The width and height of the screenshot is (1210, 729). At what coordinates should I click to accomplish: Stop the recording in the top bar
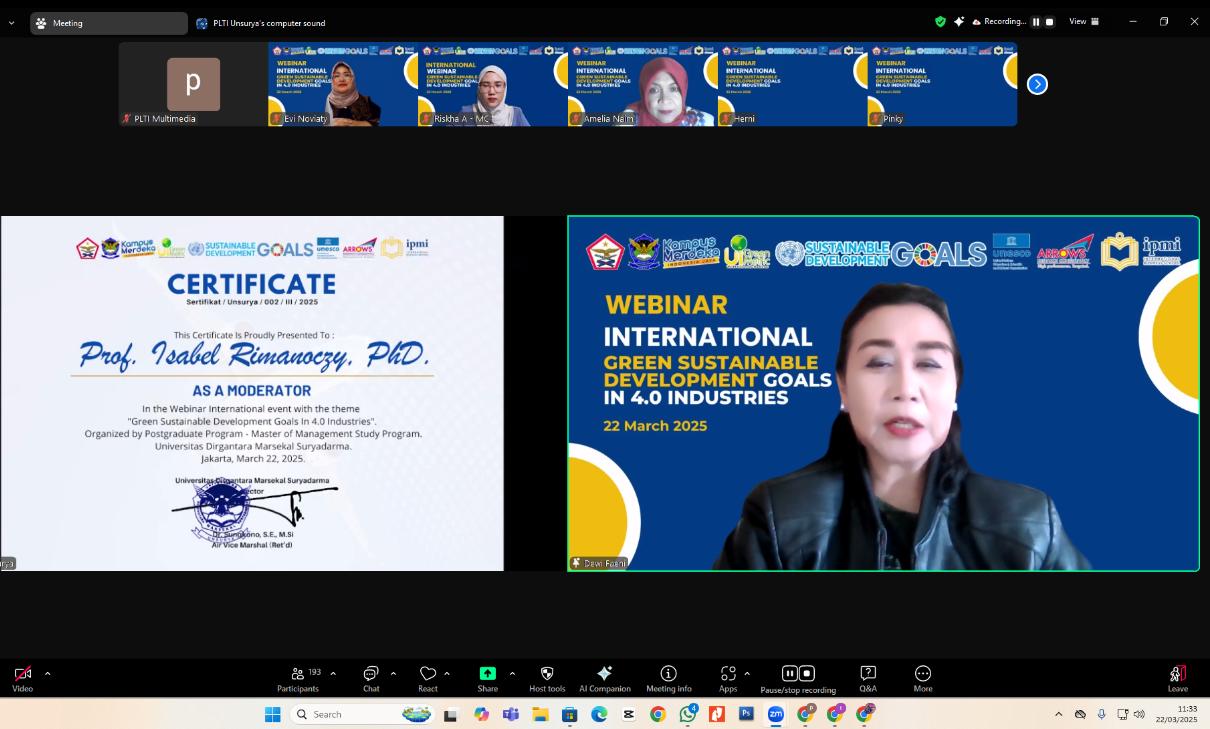click(1049, 22)
